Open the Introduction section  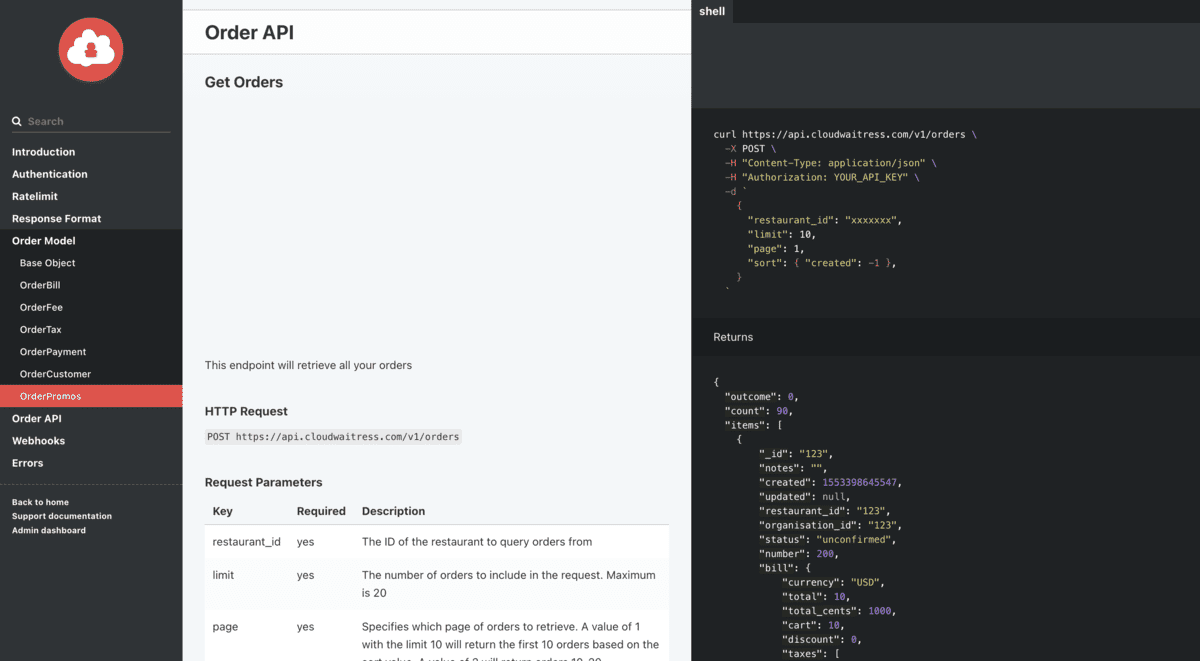(x=43, y=152)
